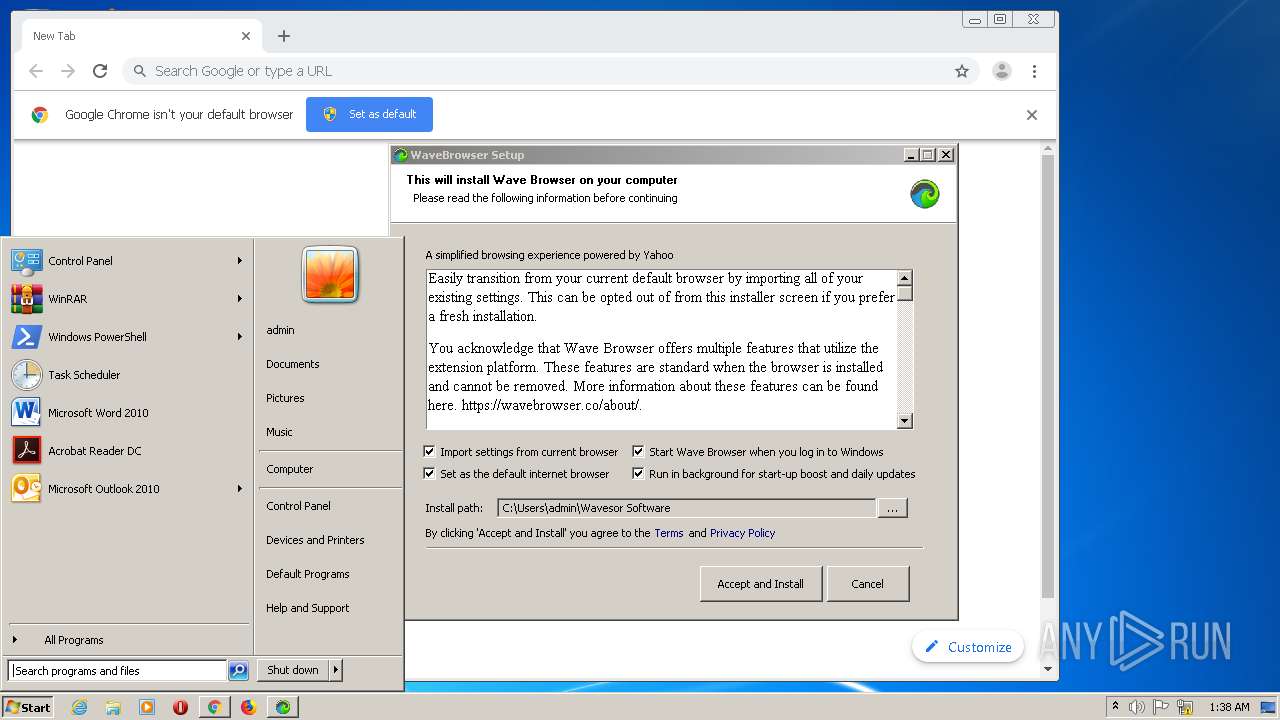Expand Control Panel submenu arrow in programs list
Screen dimensions: 1280x720
click(x=240, y=261)
